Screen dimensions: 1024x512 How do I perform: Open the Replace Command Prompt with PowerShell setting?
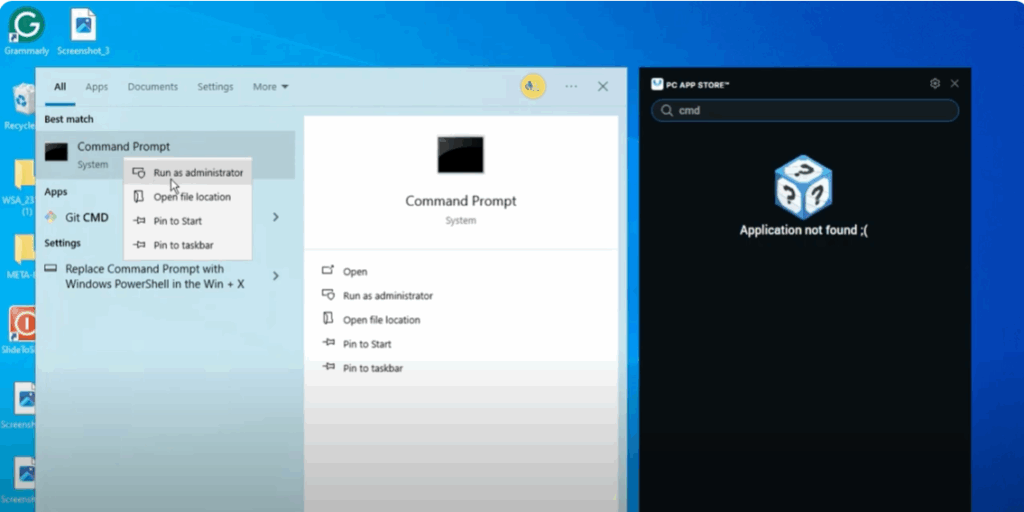pyautogui.click(x=154, y=277)
